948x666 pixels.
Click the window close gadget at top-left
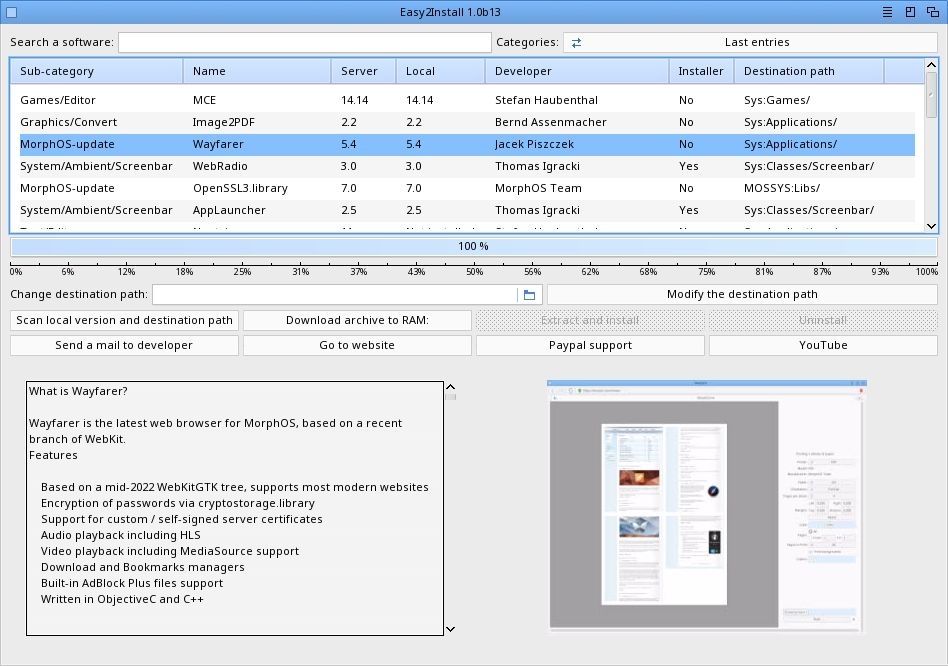point(11,12)
